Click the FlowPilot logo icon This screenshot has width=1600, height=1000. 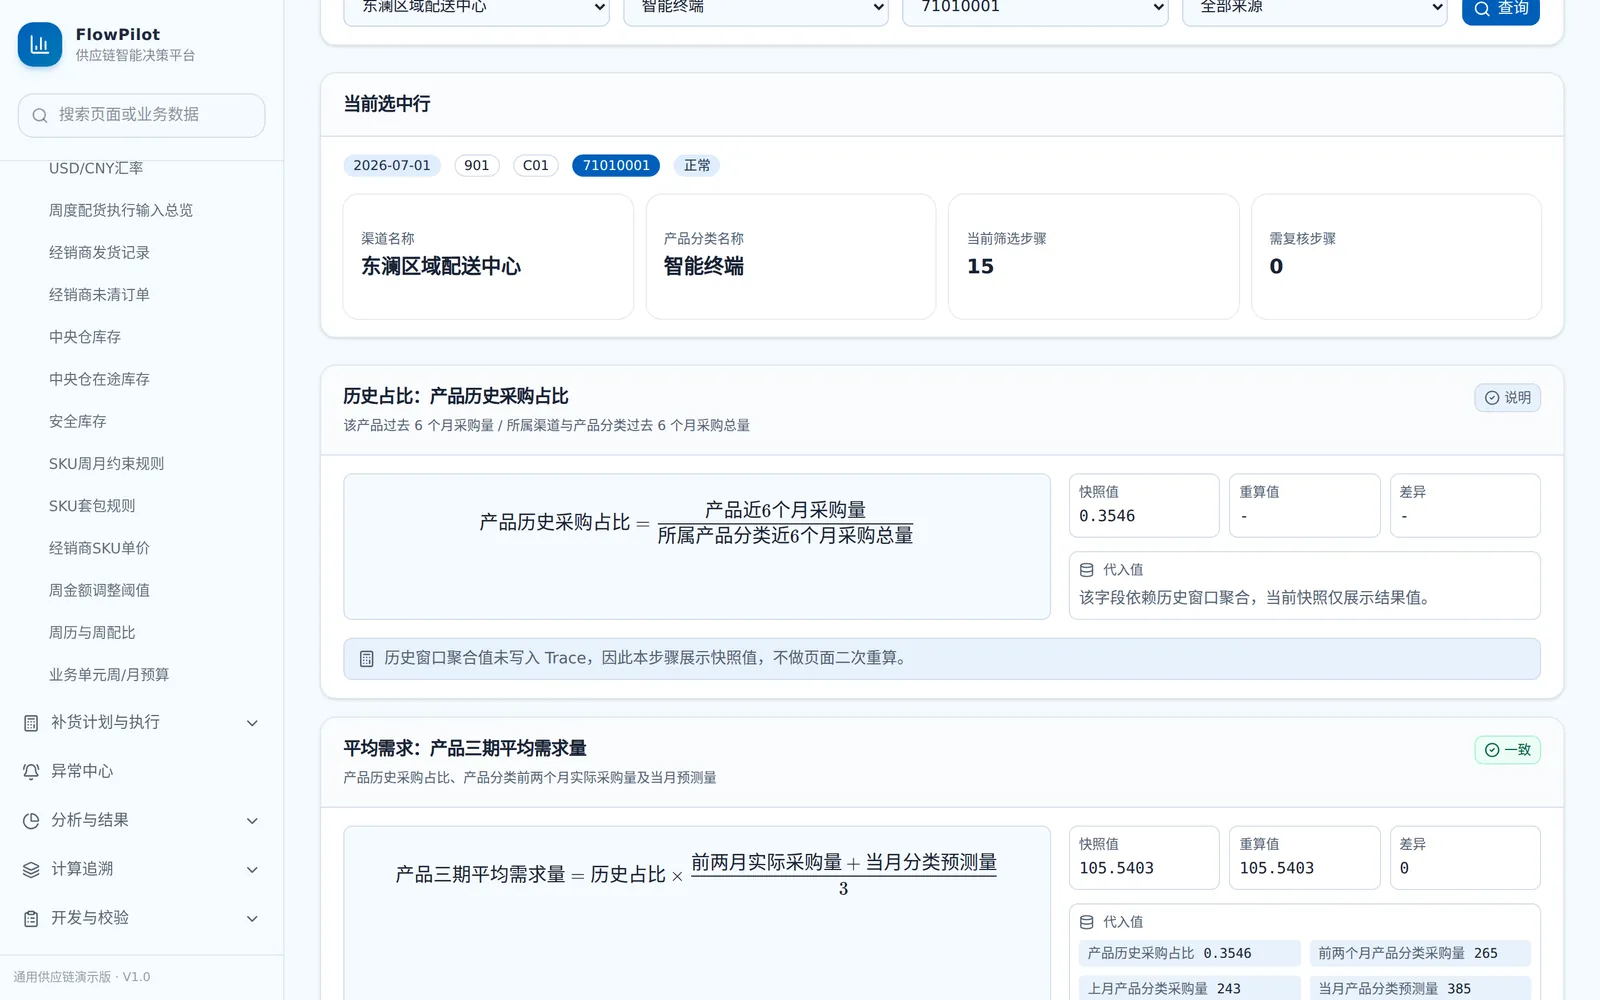[x=40, y=44]
